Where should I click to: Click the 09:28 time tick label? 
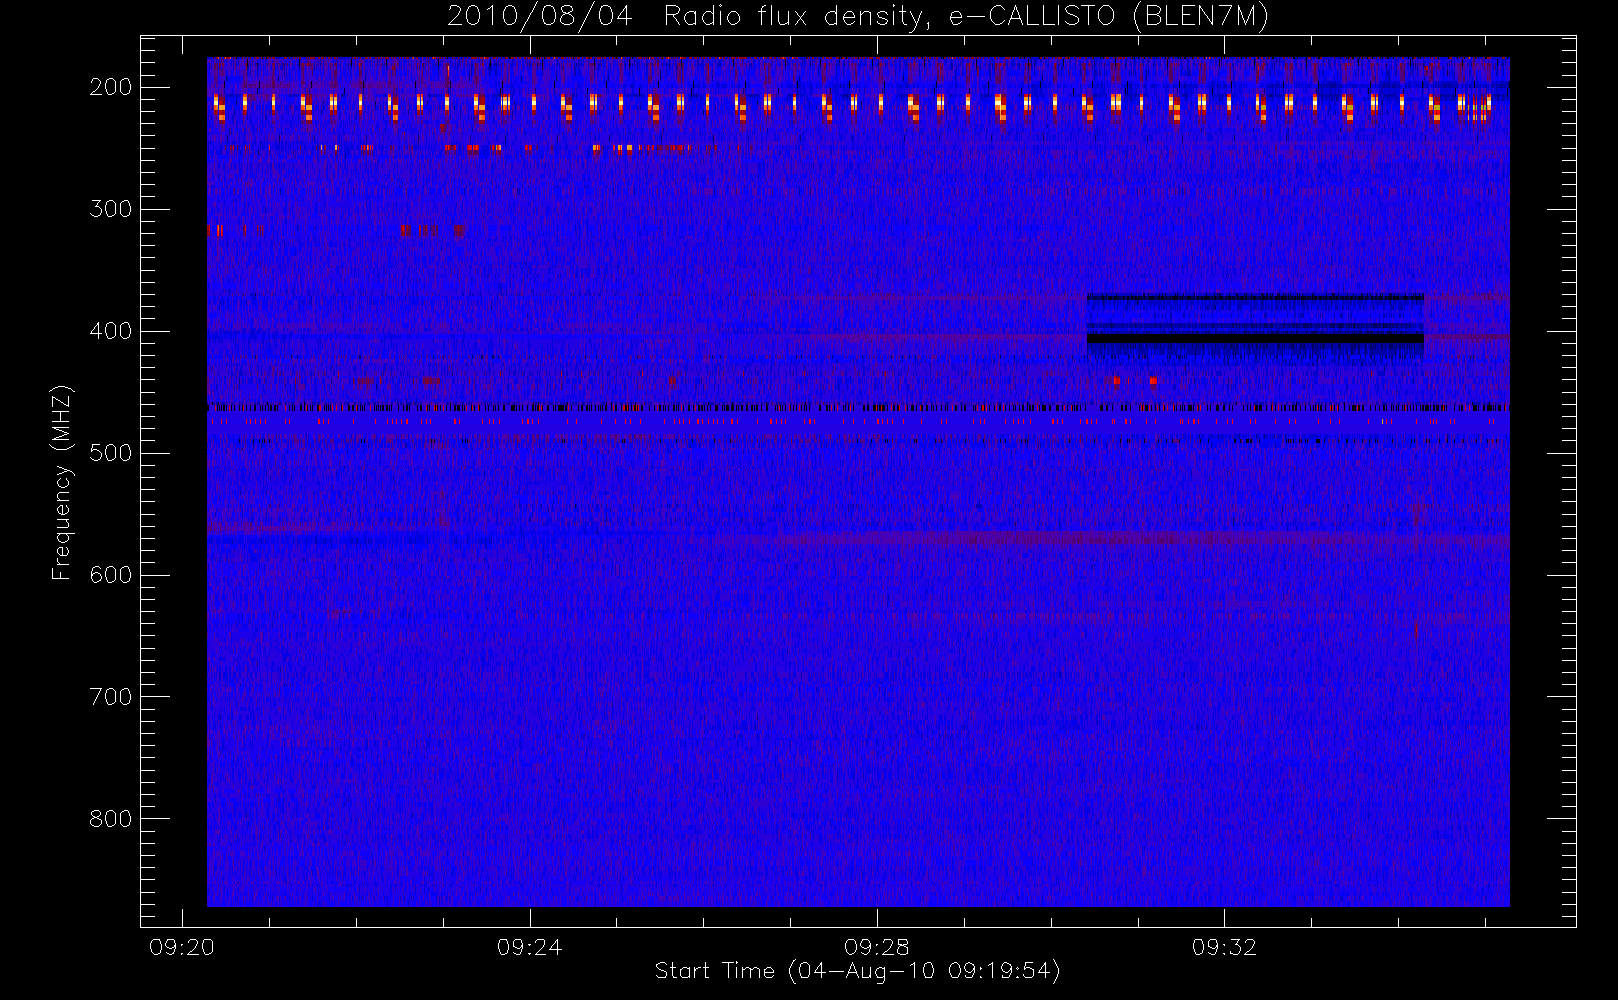point(877,947)
